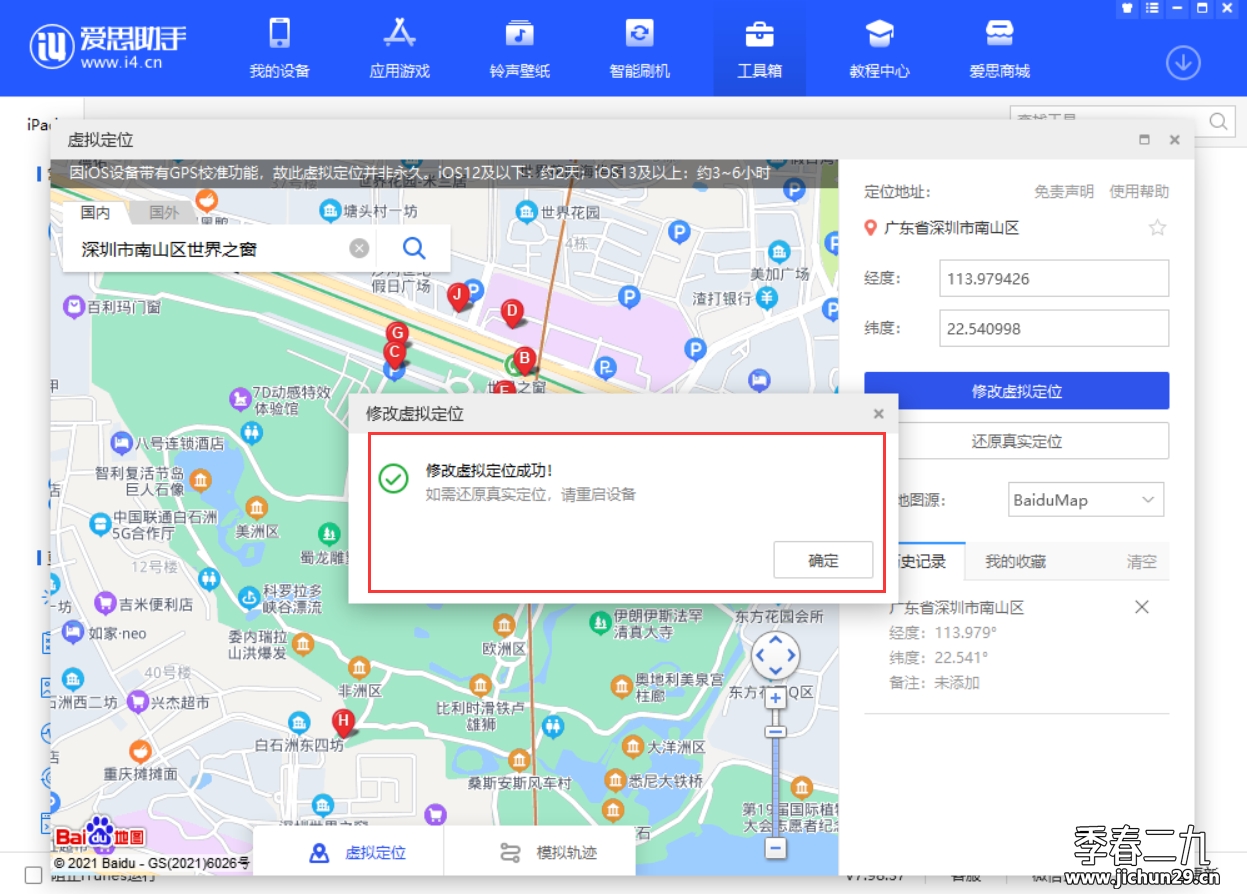Open the 工具箱 tab
This screenshot has height=894, width=1247.
pyautogui.click(x=759, y=49)
